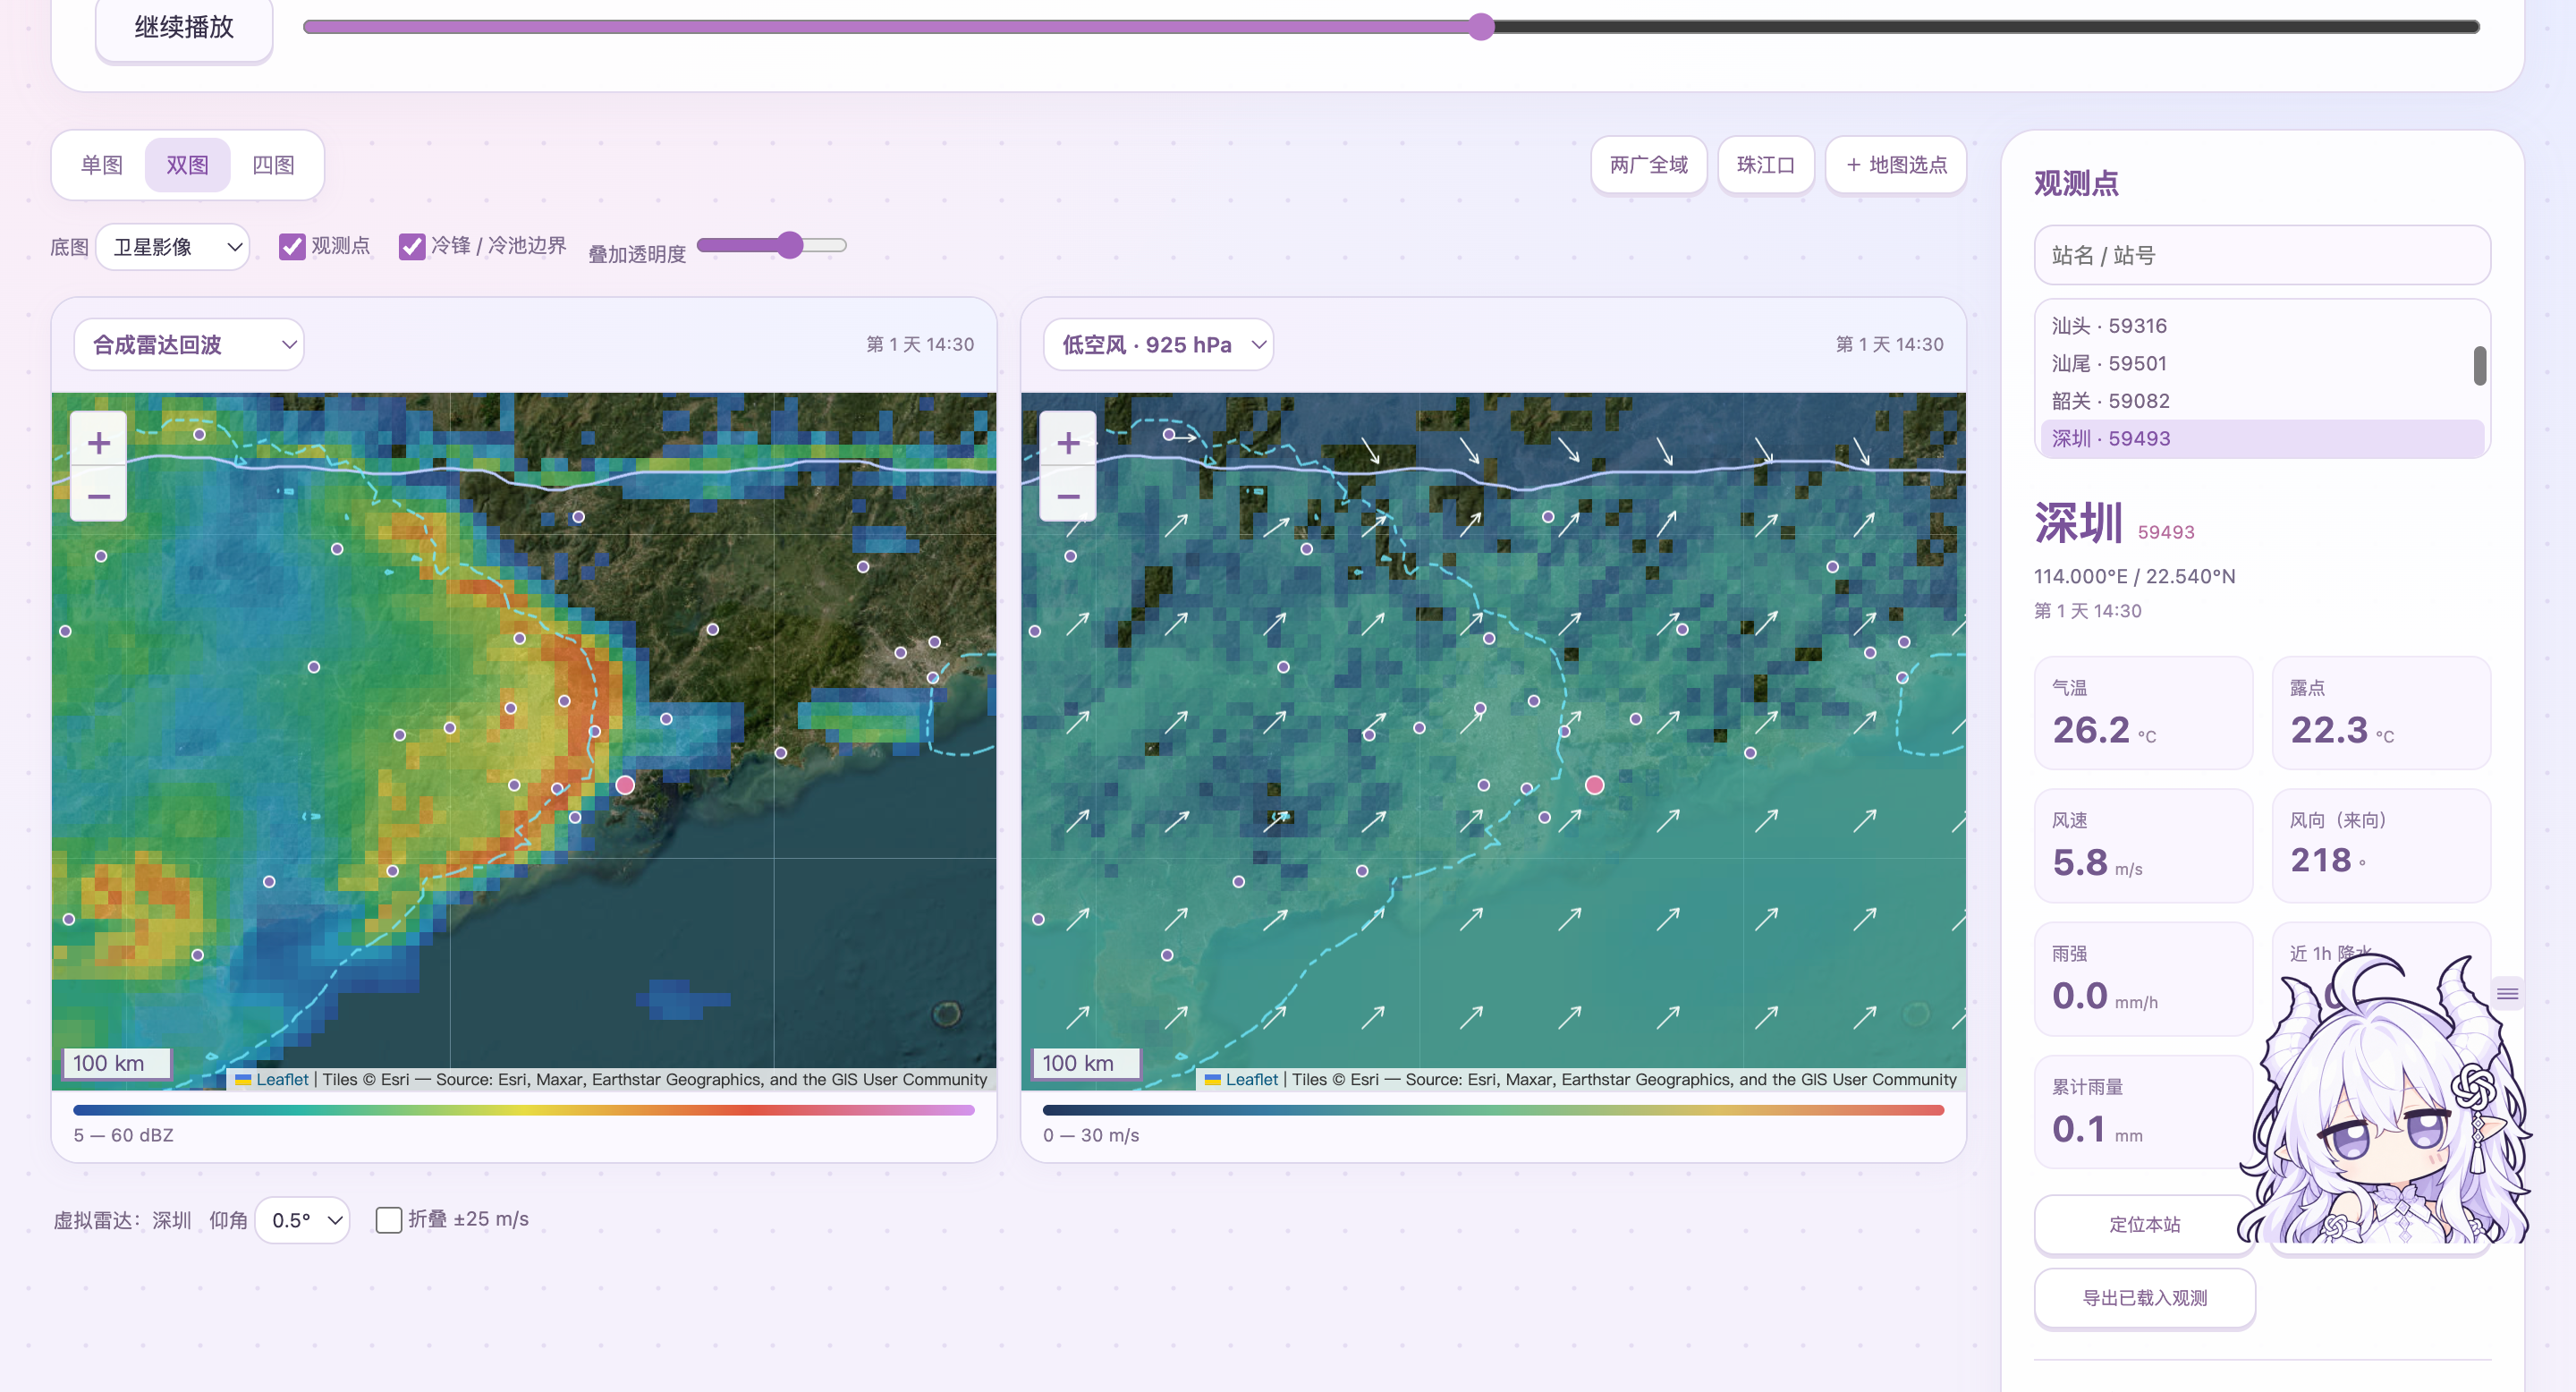The image size is (2576, 1392).
Task: Click the 雨强 0.0 mm/h card
Action: (x=2143, y=979)
